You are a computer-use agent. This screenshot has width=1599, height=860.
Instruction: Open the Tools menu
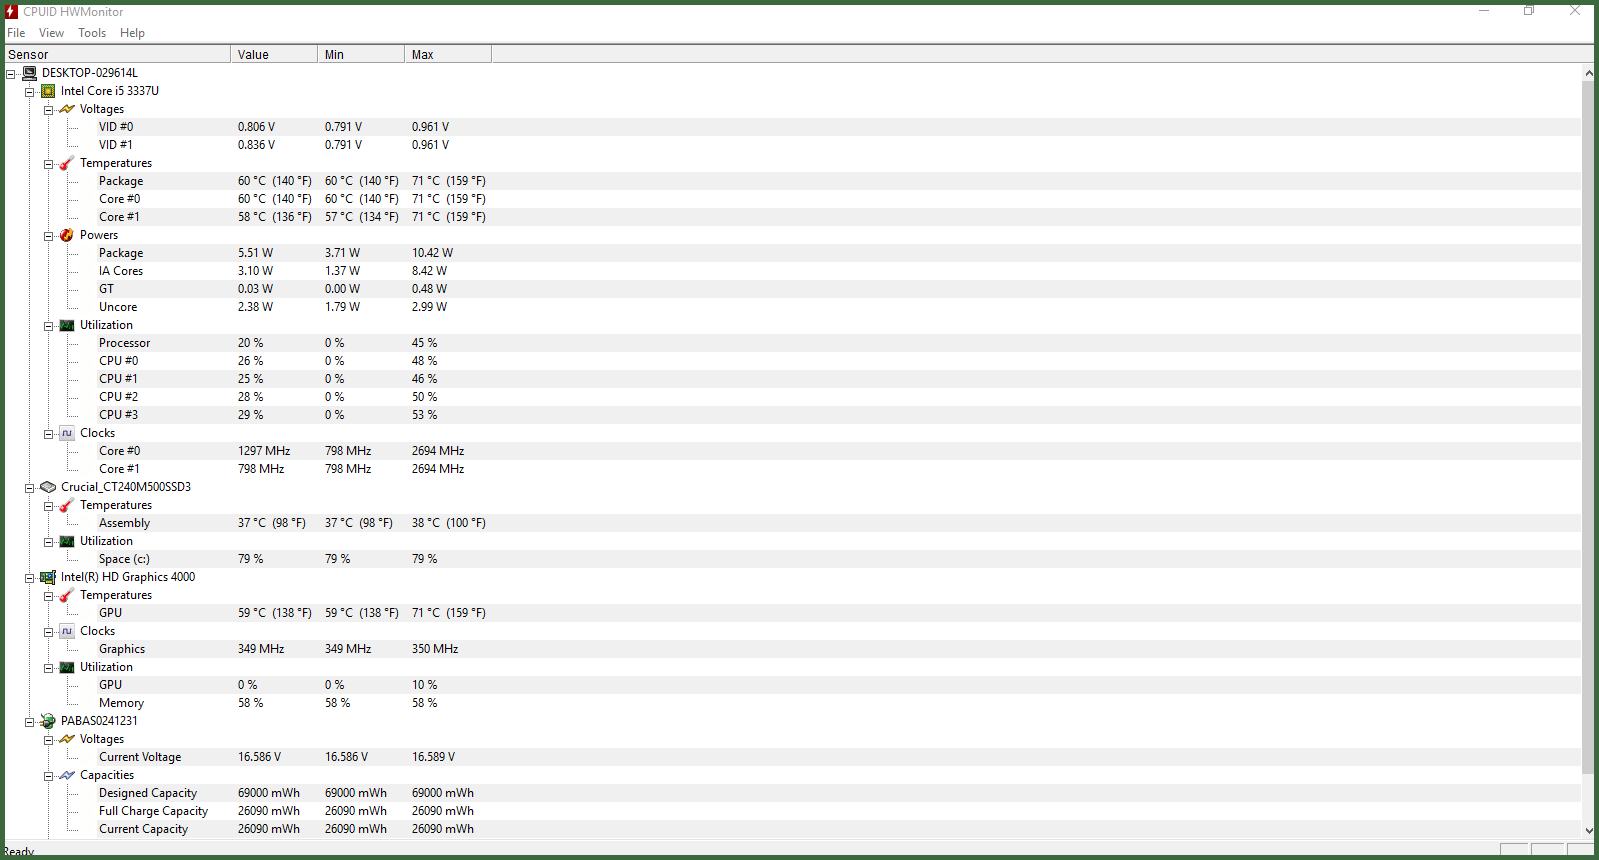click(x=92, y=33)
